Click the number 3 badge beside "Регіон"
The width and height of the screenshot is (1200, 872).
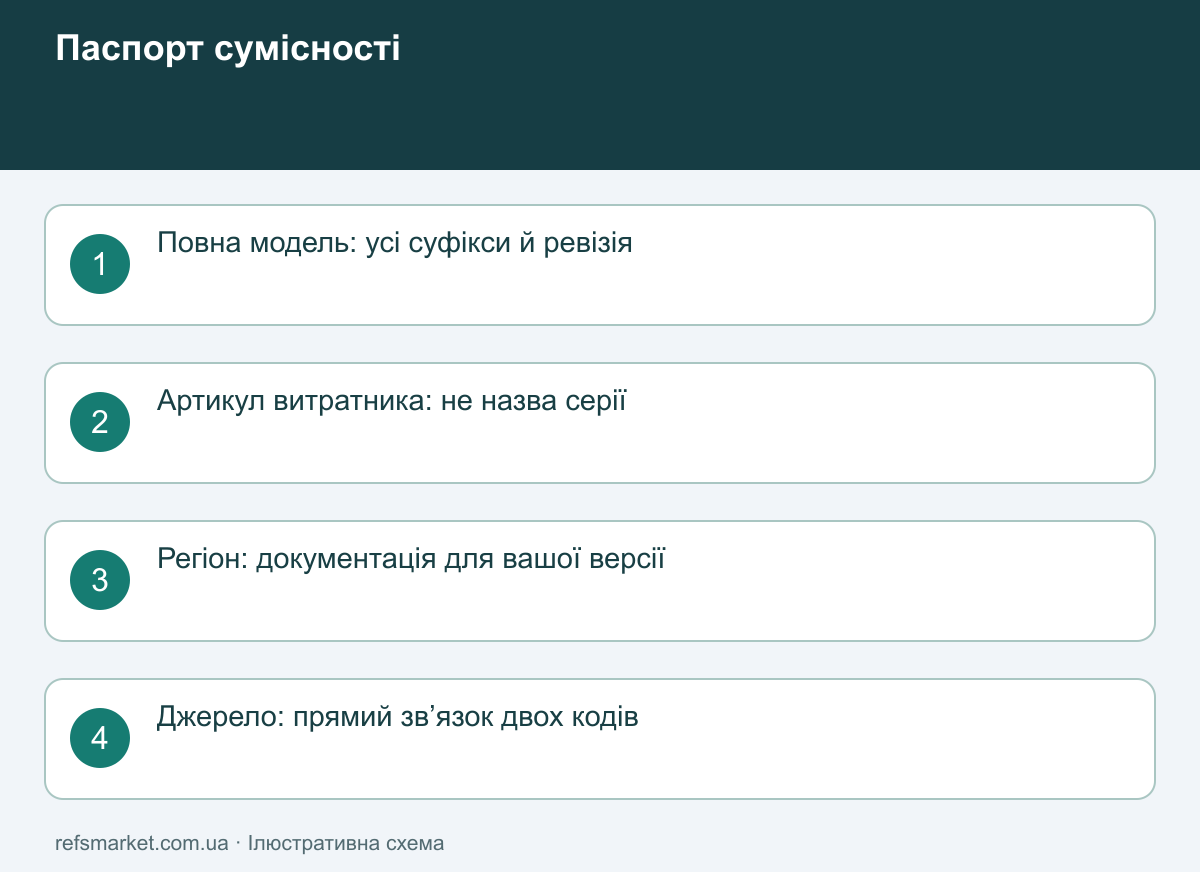(x=100, y=580)
